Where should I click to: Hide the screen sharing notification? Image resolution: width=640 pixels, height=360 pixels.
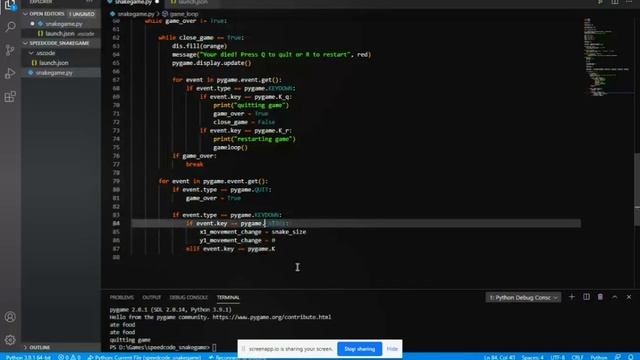[x=392, y=349]
